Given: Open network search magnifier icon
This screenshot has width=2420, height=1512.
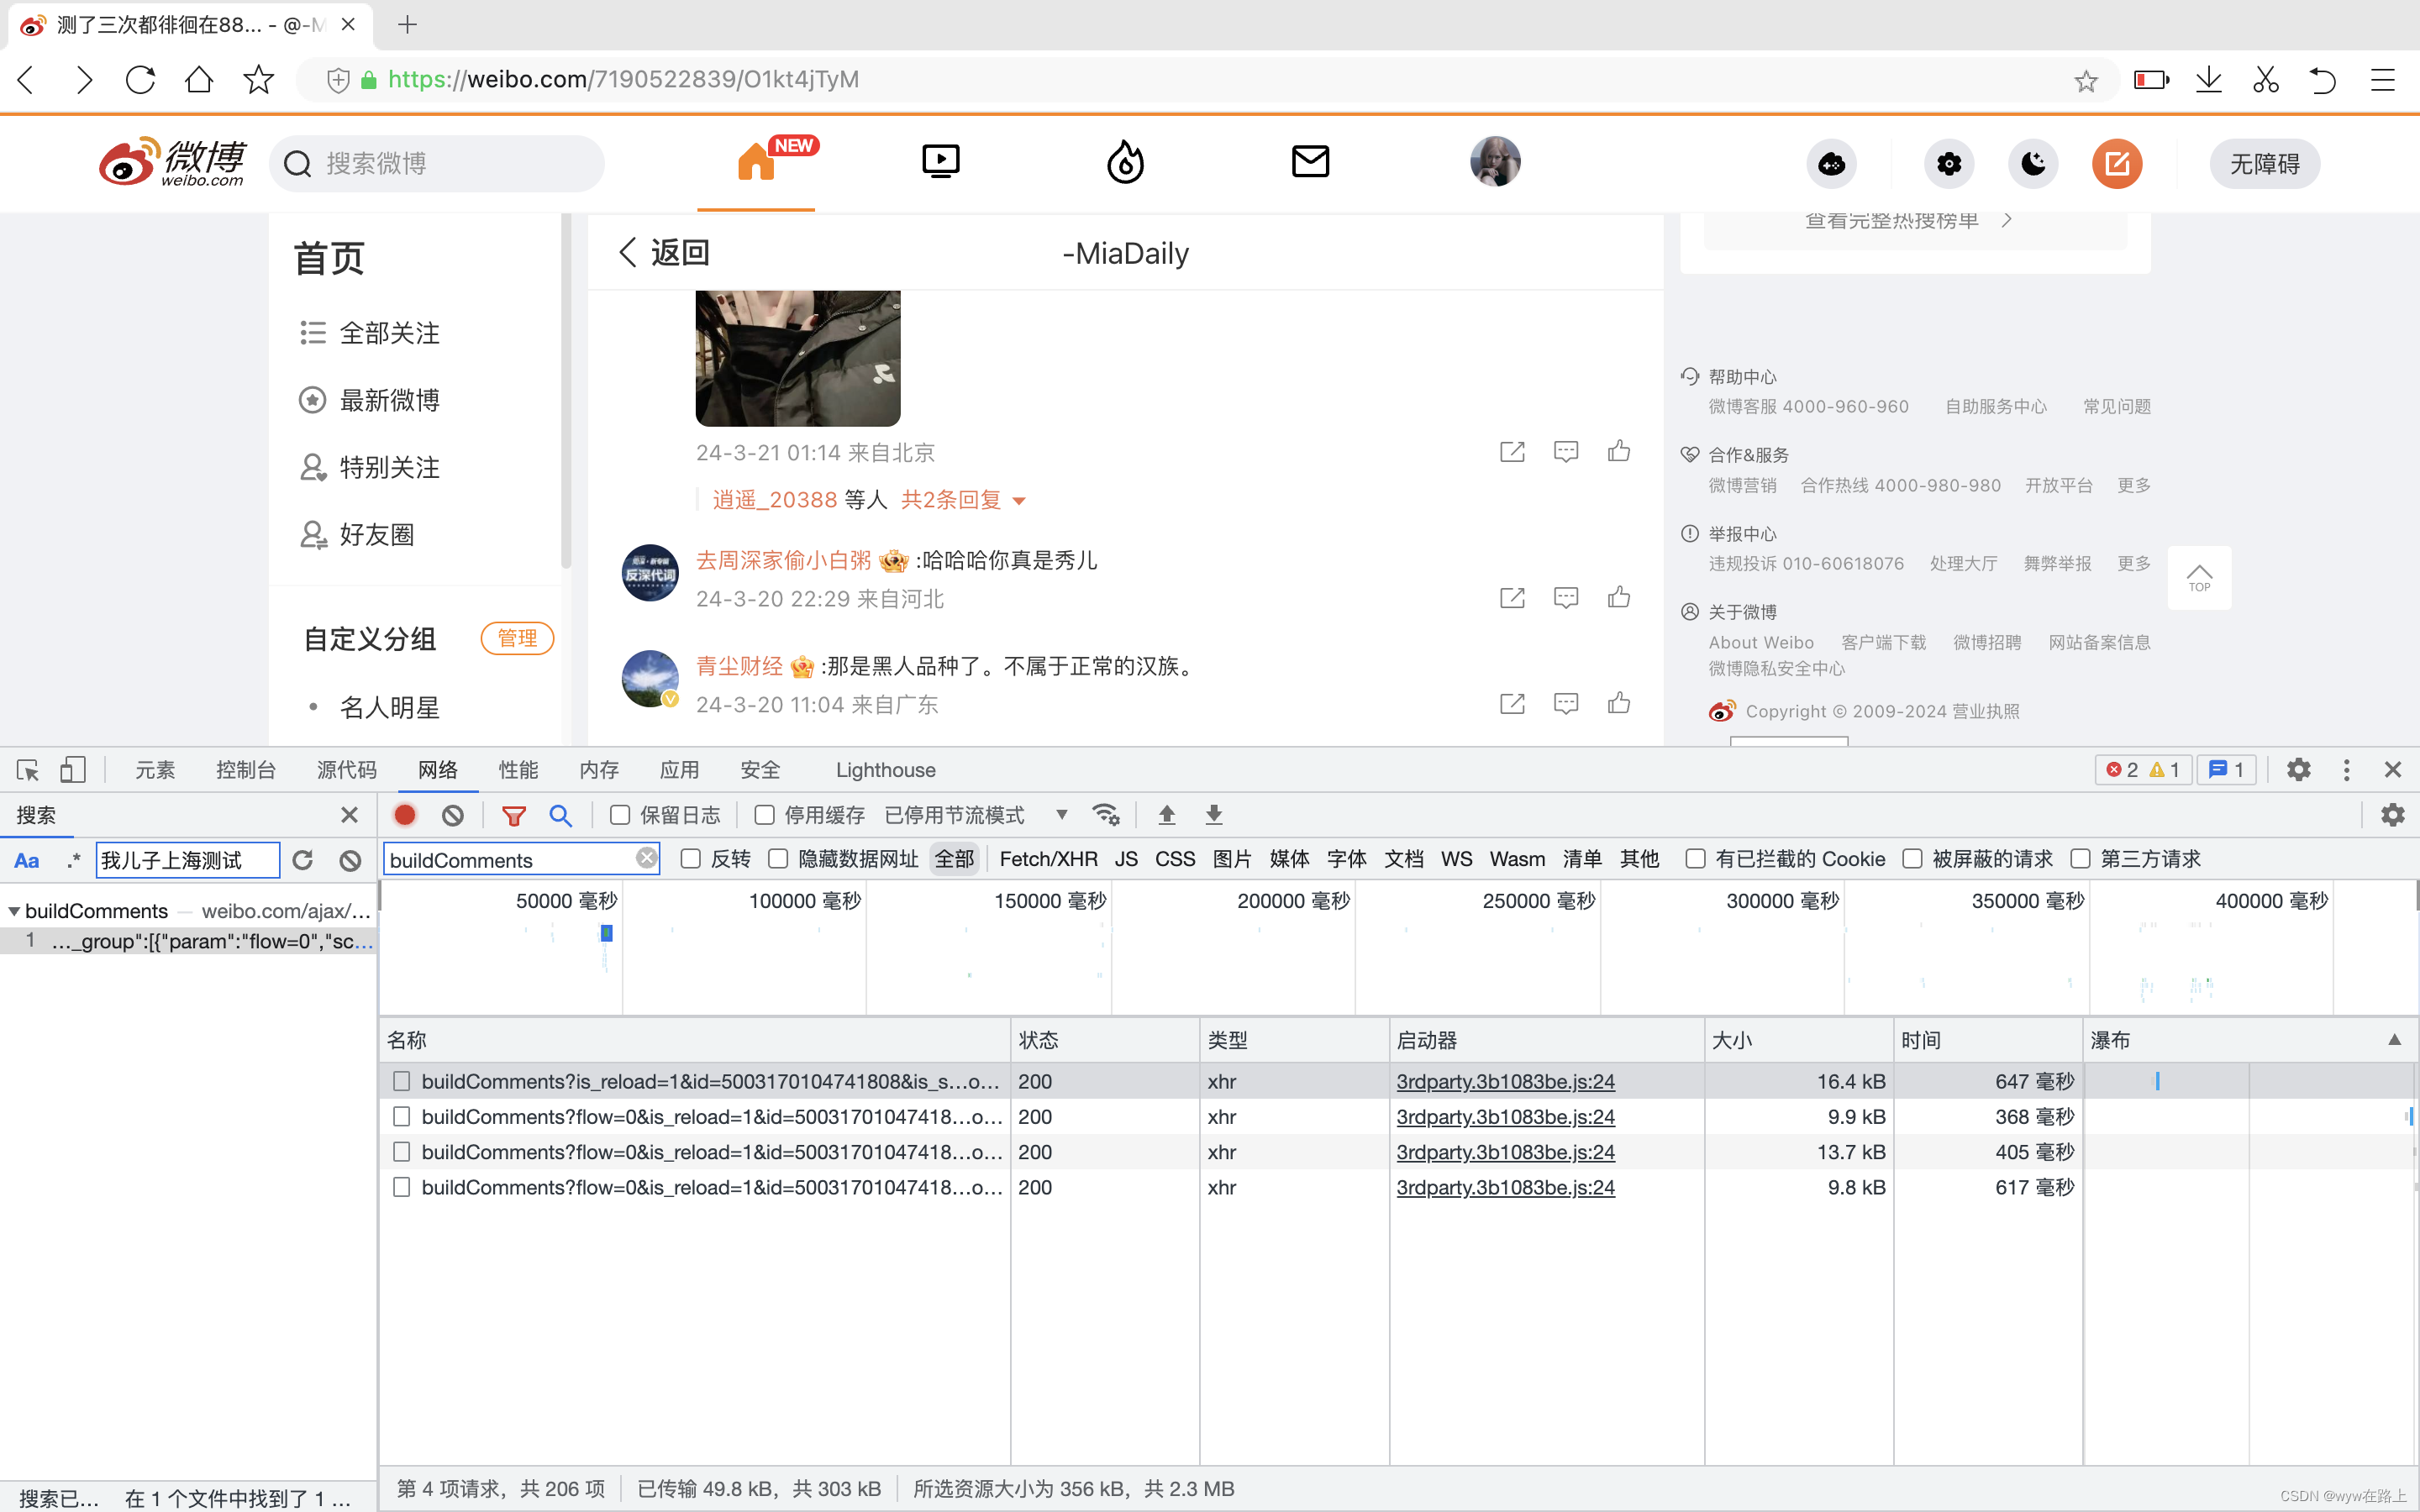Looking at the screenshot, I should click(x=561, y=816).
